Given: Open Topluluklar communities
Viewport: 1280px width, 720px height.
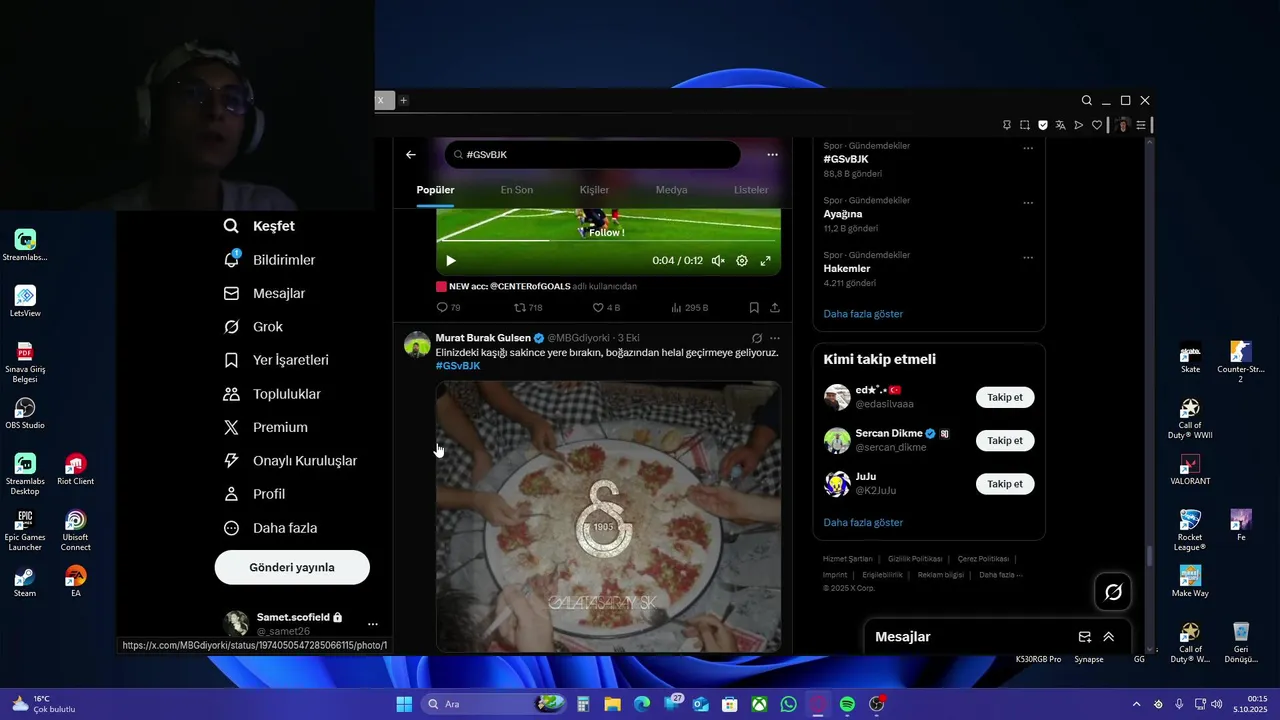Looking at the screenshot, I should (x=272, y=394).
